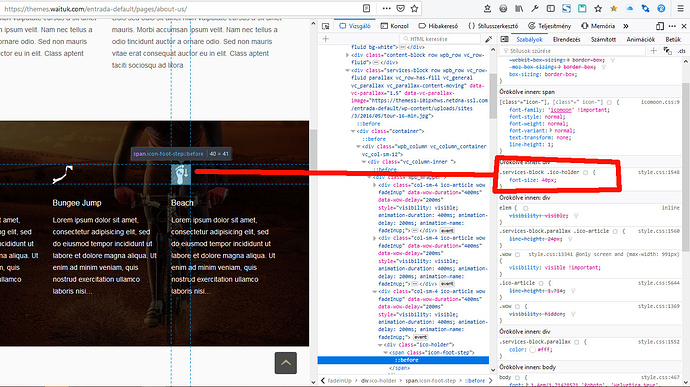Open responsive design mode icon
This screenshot has width=690, height=387.
(x=660, y=26)
